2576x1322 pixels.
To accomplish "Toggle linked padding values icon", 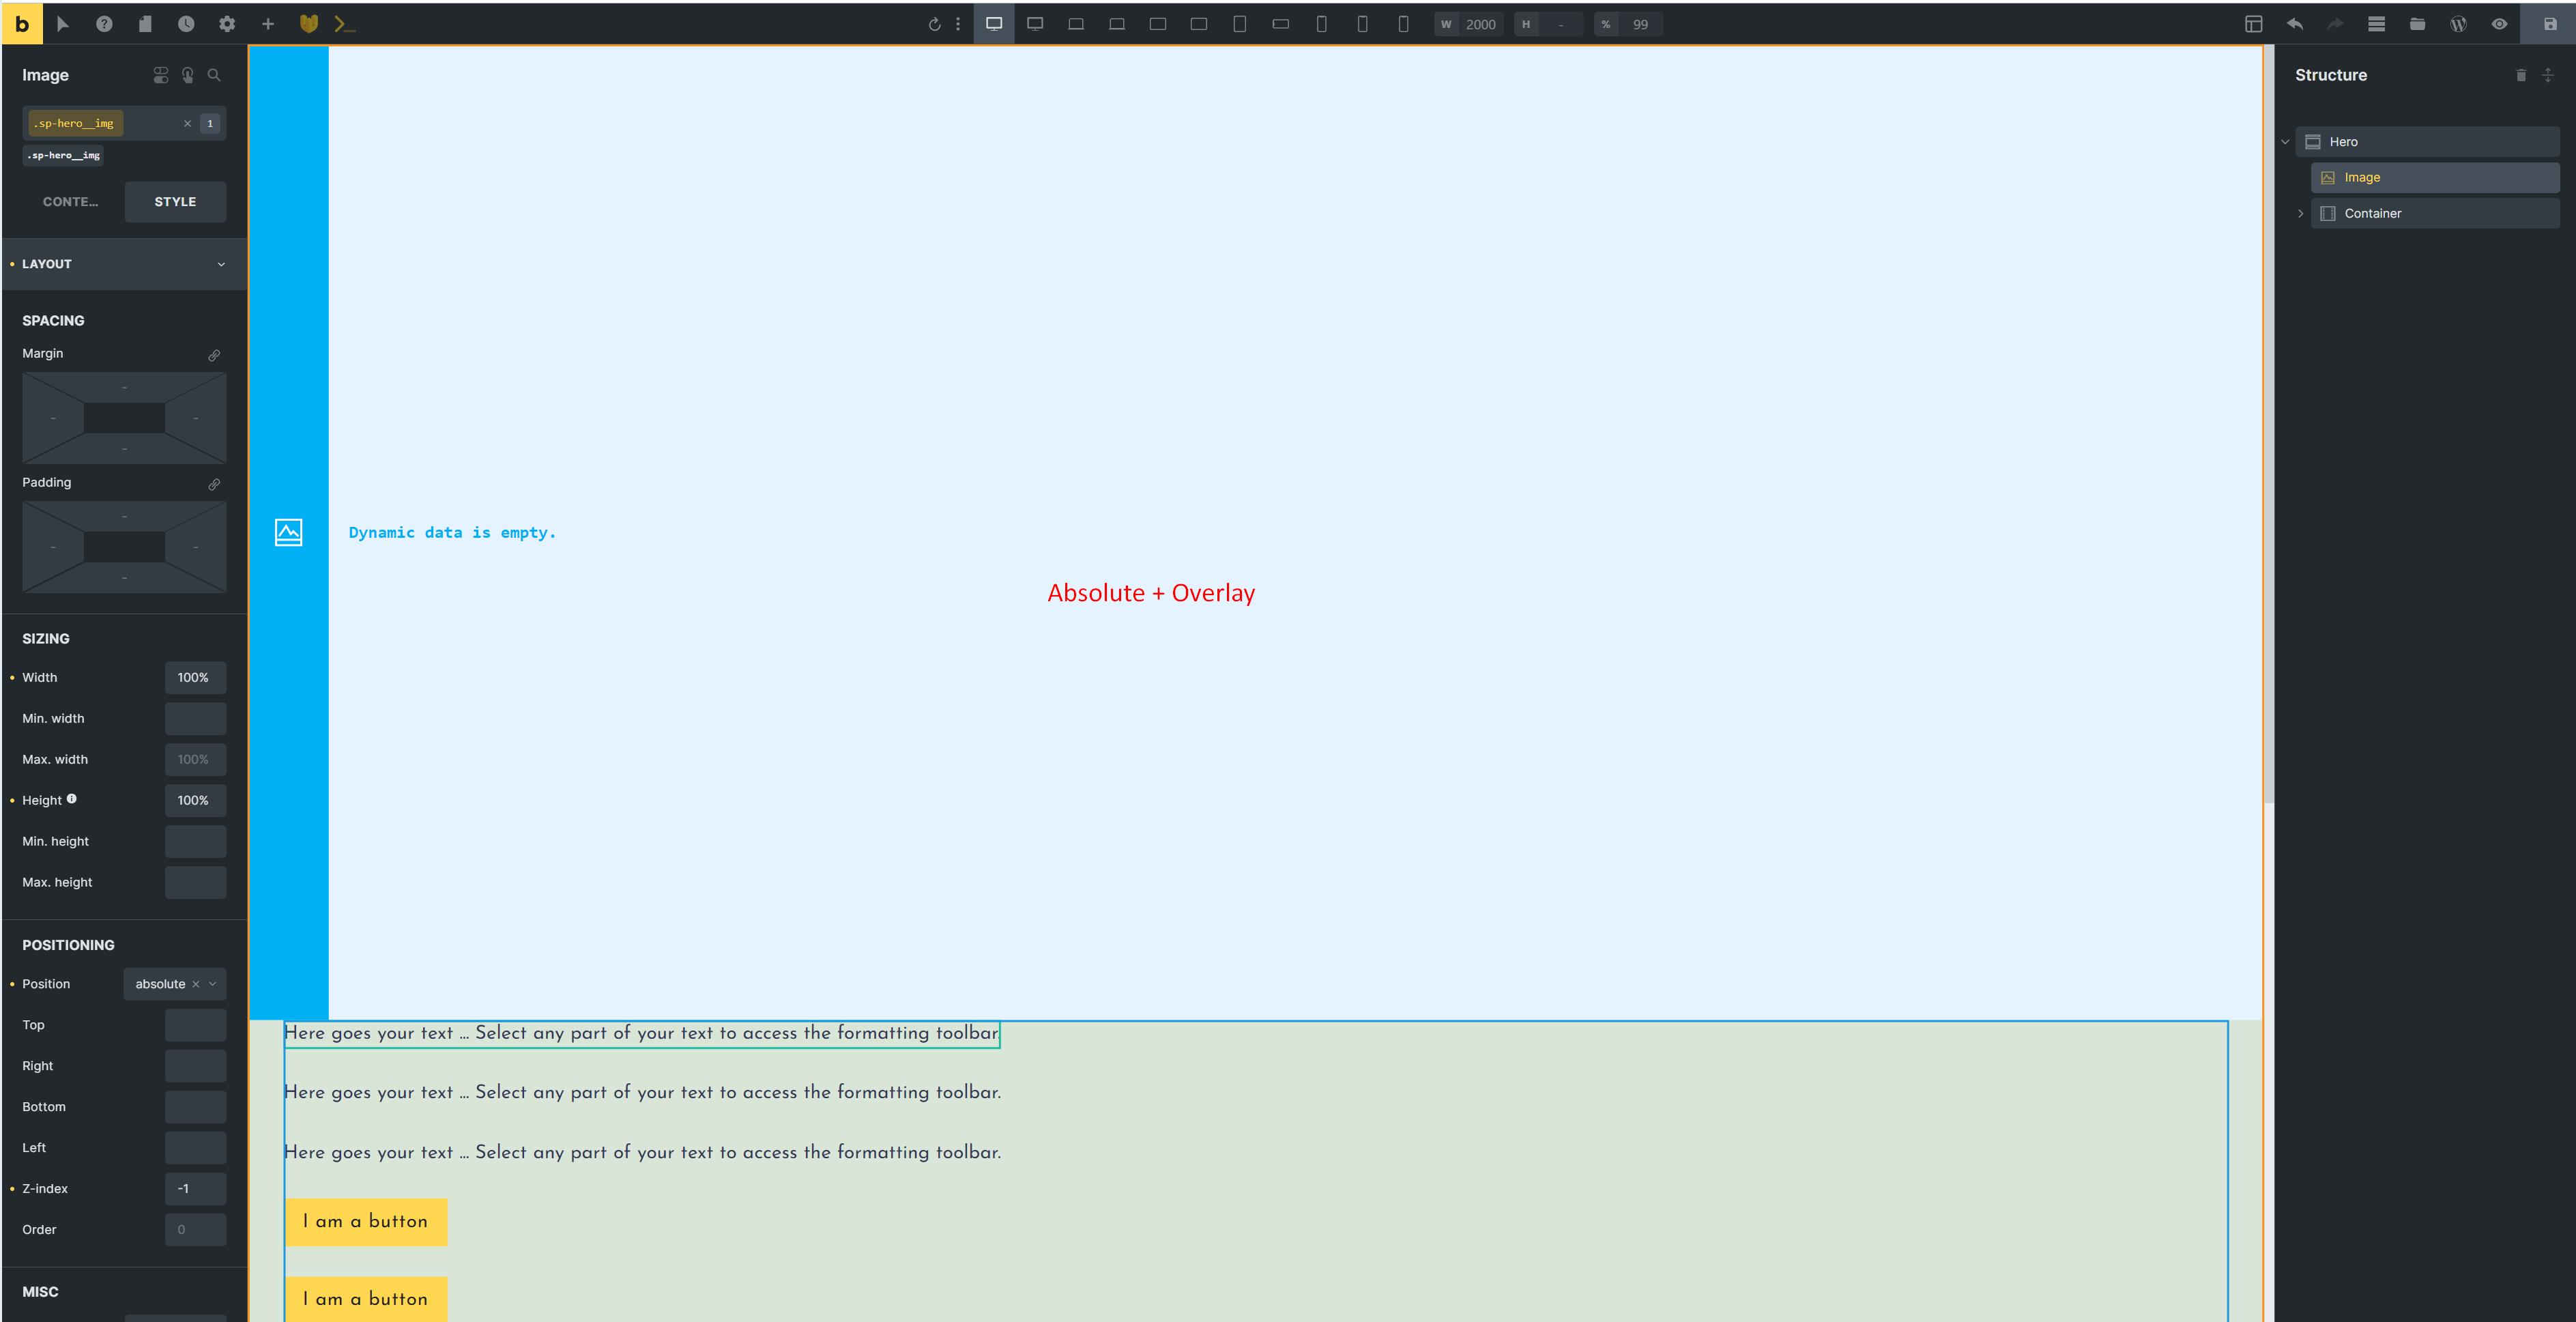I will point(214,484).
